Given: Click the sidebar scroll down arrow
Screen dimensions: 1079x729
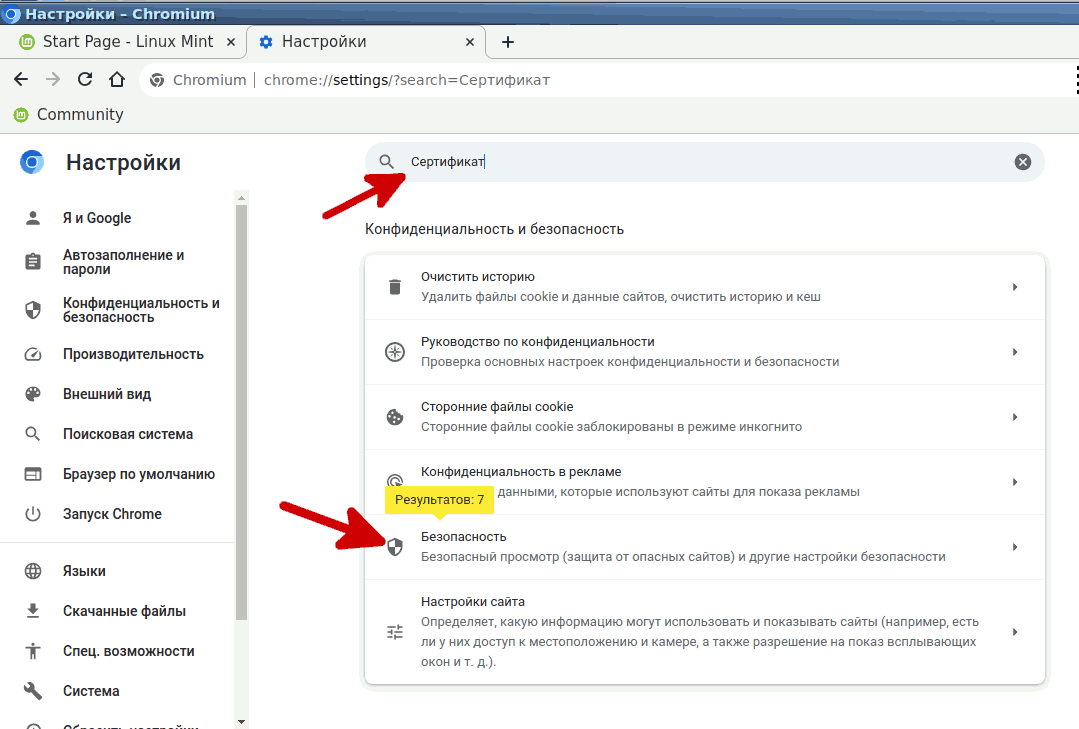Looking at the screenshot, I should pyautogui.click(x=241, y=722).
